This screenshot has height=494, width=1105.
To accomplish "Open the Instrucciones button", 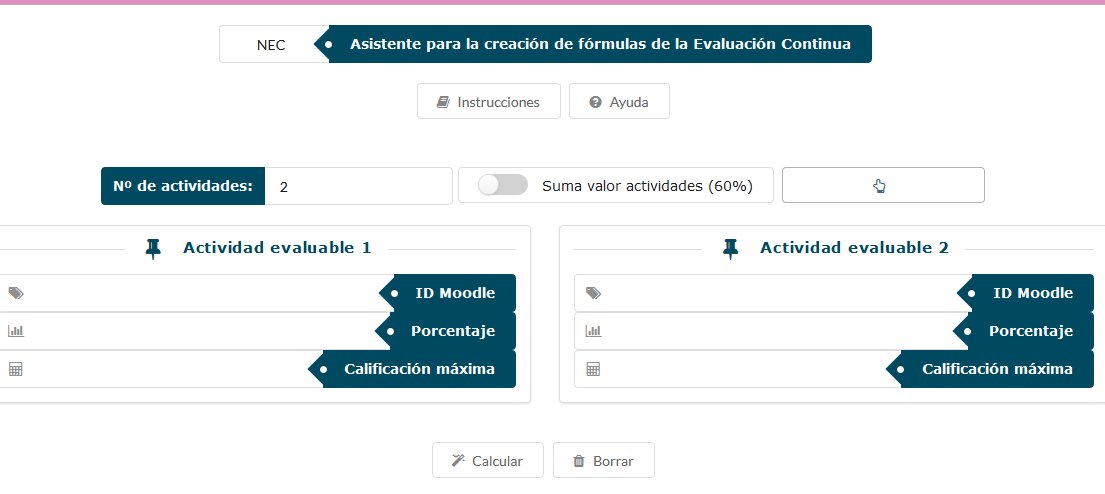I will click(489, 102).
